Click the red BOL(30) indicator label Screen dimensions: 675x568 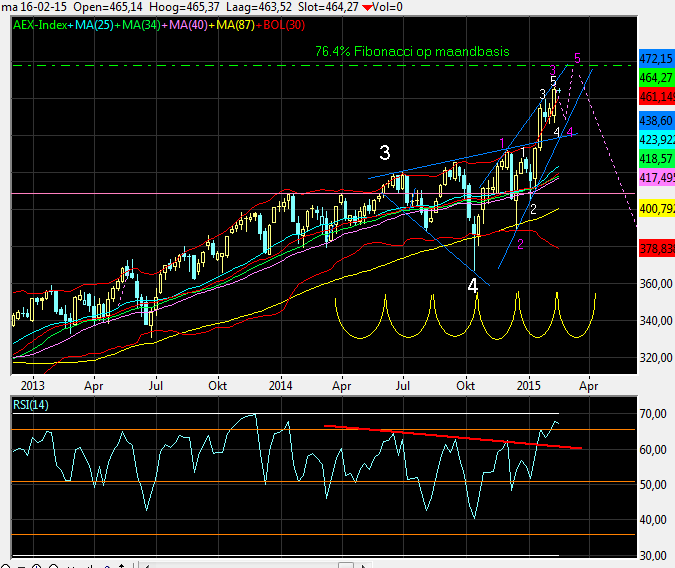coord(279,23)
